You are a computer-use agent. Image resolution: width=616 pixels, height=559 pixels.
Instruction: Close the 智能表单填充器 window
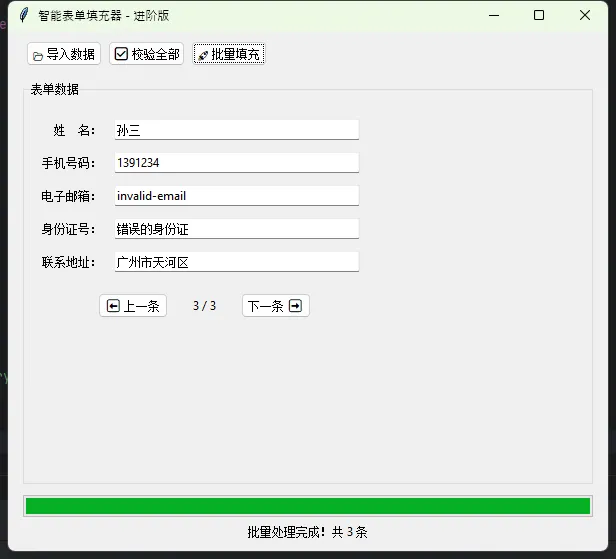click(x=585, y=16)
